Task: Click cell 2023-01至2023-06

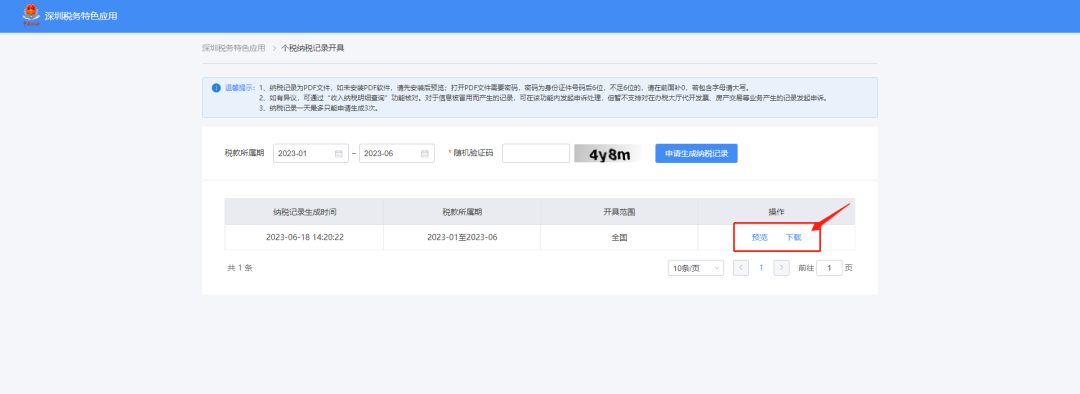Action: coord(462,238)
